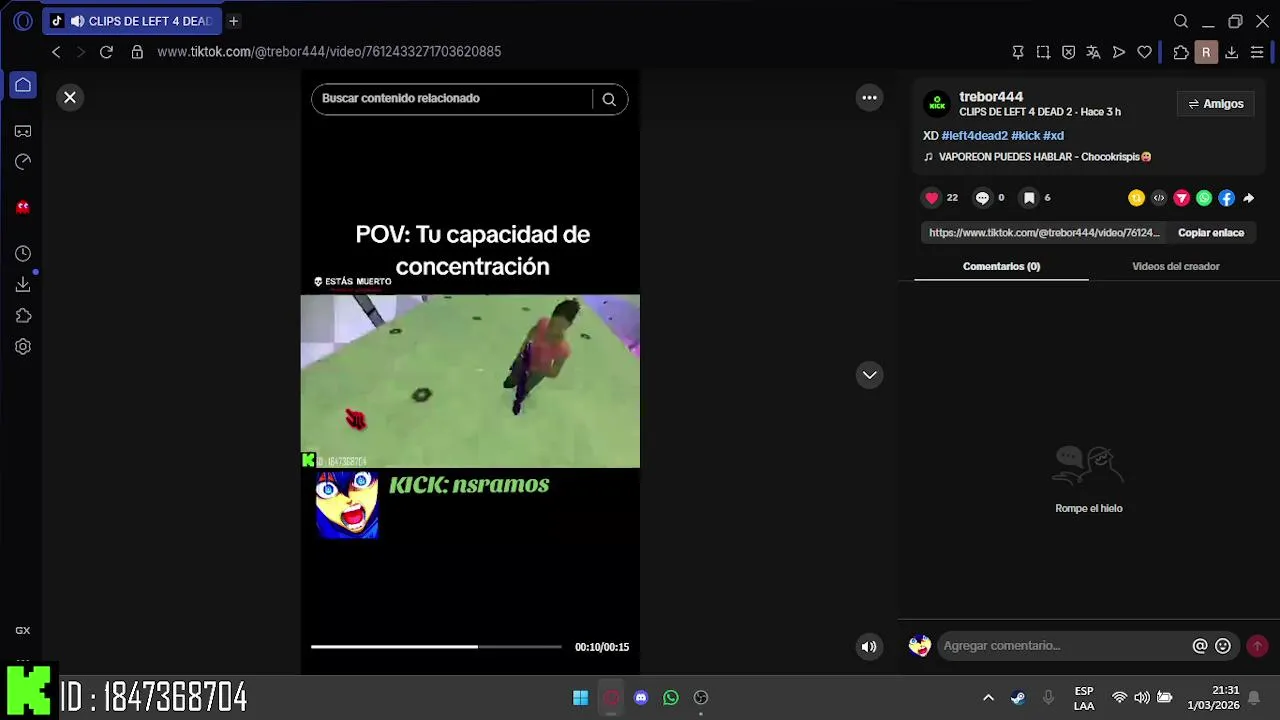Seek on the video progress bar
Screen dimensions: 1280x720
[x=436, y=647]
